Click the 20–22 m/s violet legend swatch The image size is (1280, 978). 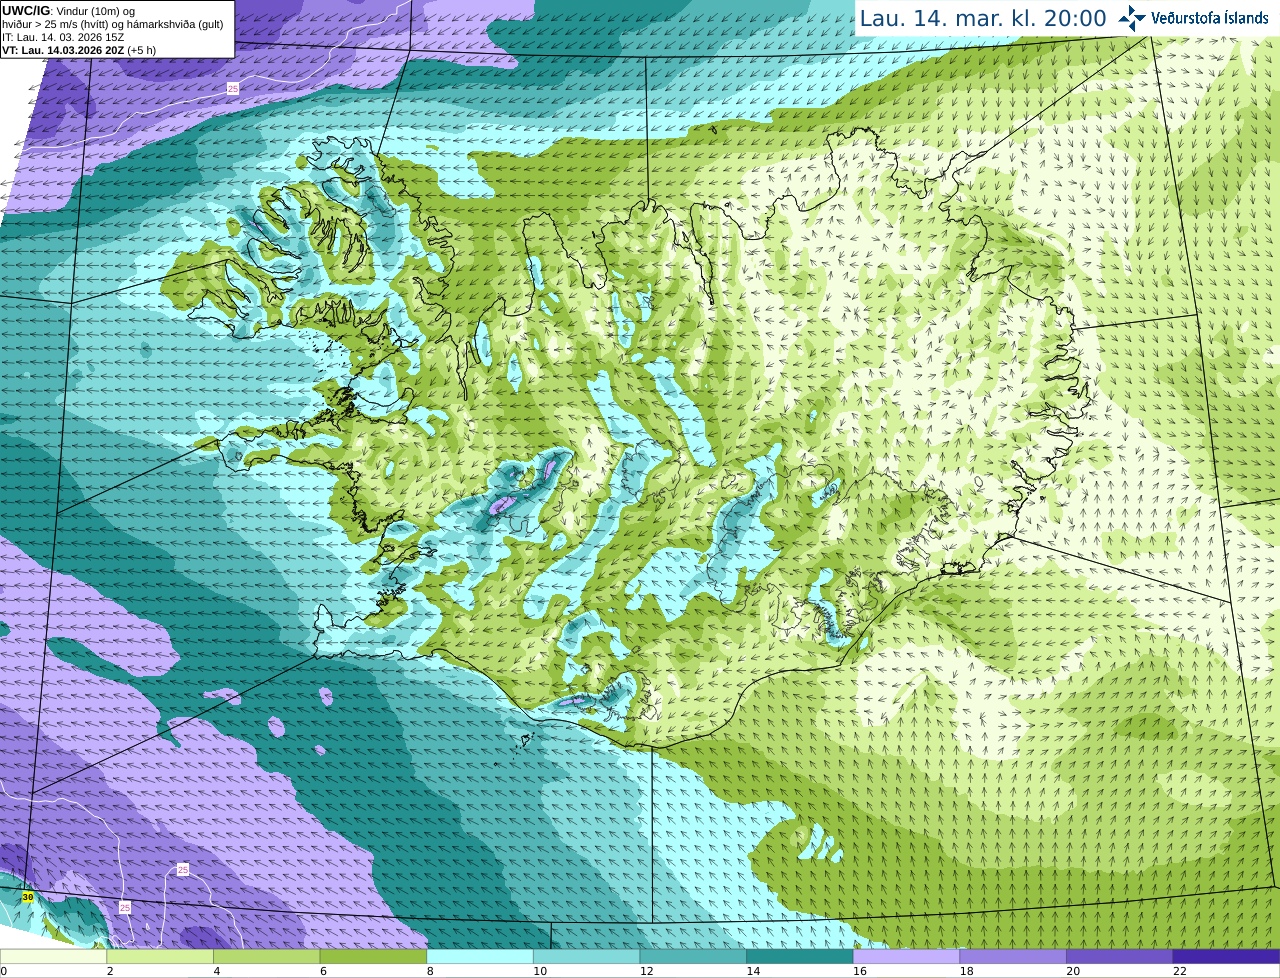(x=1120, y=956)
